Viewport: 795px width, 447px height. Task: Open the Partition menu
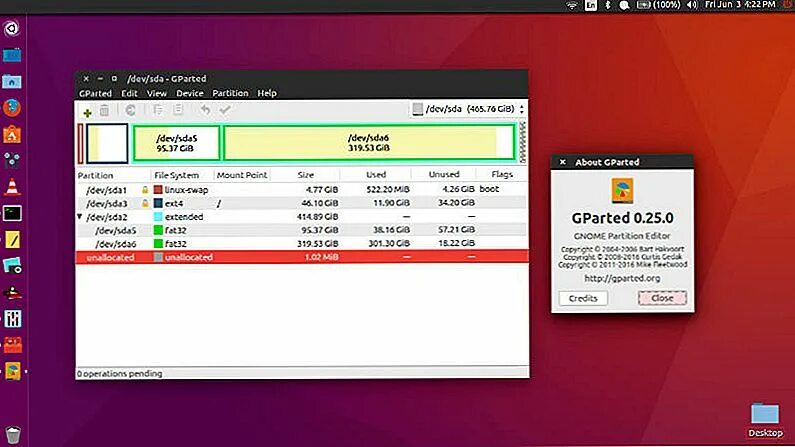pyautogui.click(x=230, y=93)
